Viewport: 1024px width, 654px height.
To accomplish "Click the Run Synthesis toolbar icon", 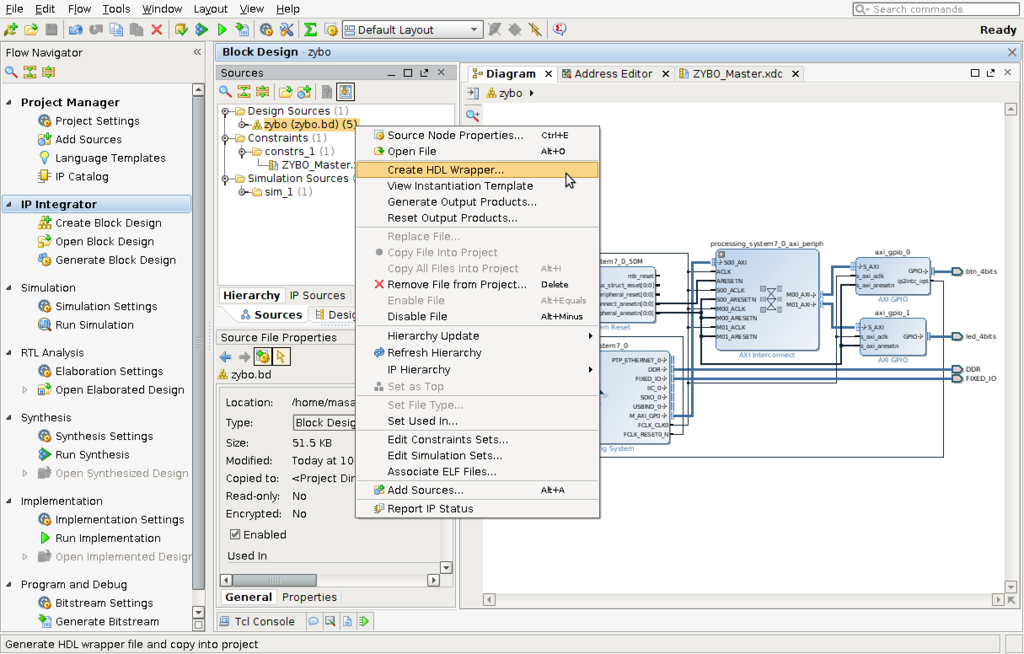I will [x=201, y=30].
